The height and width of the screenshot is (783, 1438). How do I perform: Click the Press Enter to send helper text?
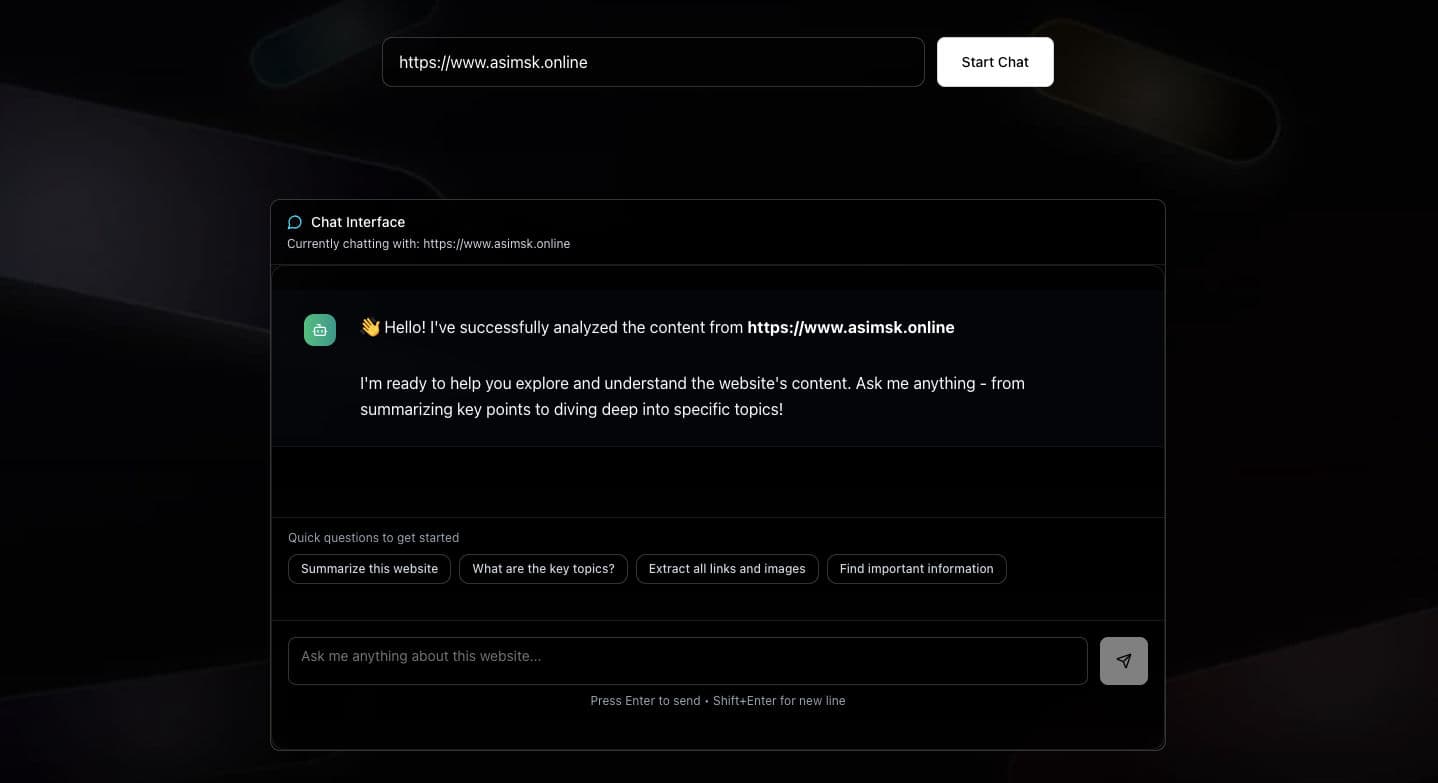click(x=717, y=700)
